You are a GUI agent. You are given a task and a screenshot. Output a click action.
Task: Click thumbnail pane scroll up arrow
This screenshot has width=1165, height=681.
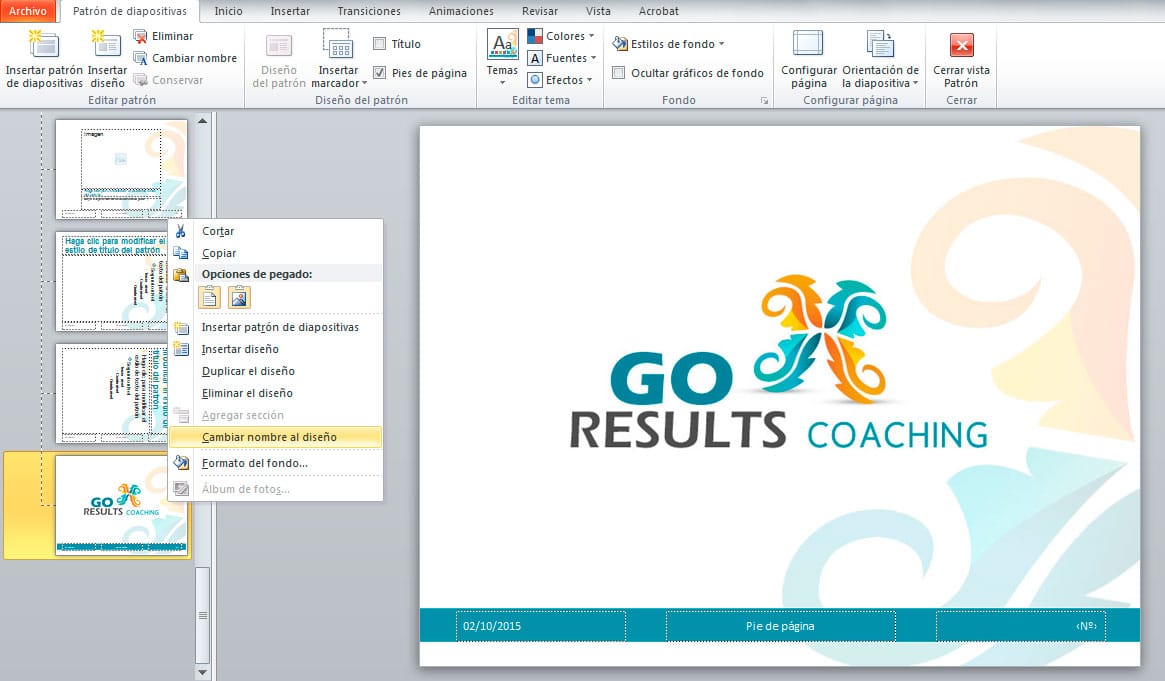202,120
